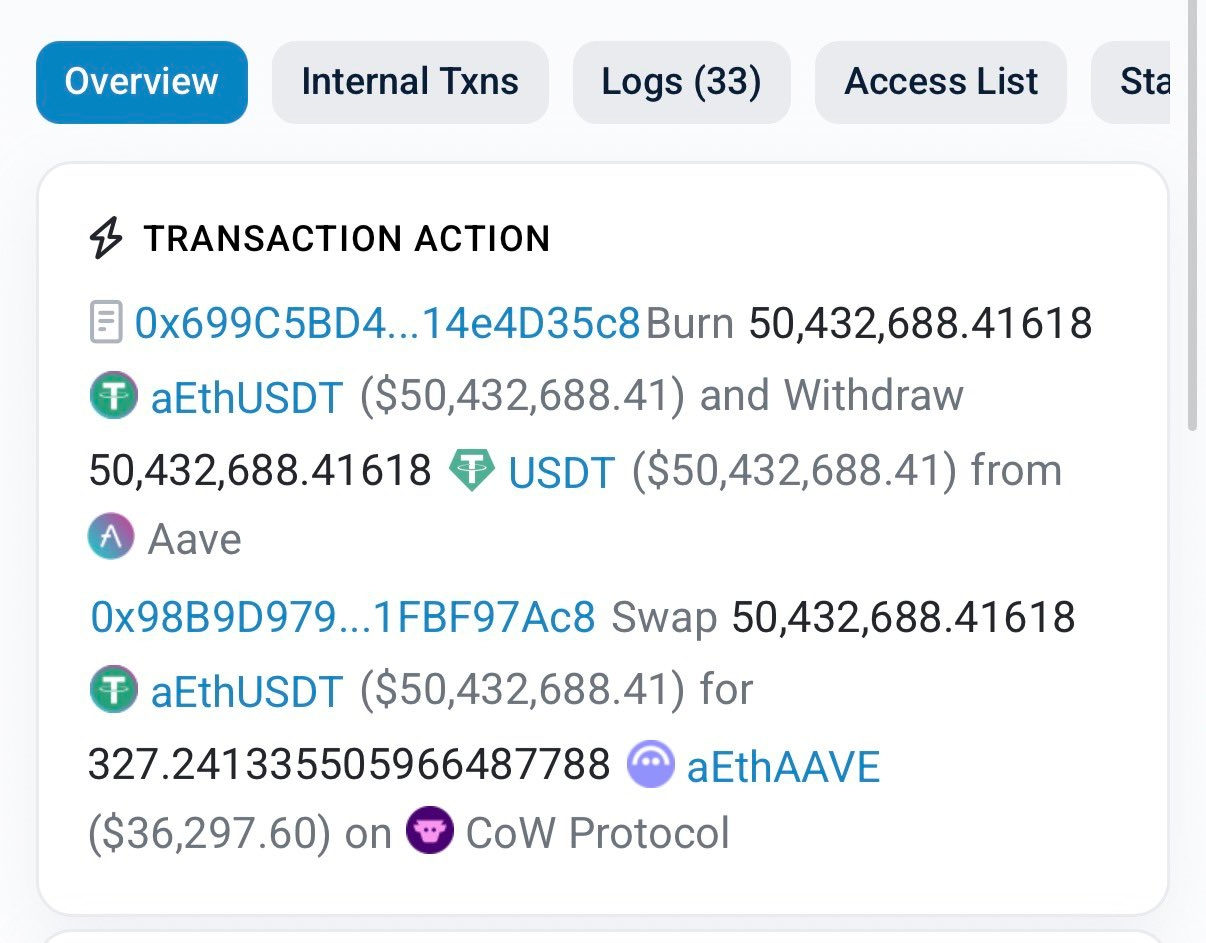The height and width of the screenshot is (943, 1206).
Task: Open the aEthAAVE token link
Action: click(783, 767)
